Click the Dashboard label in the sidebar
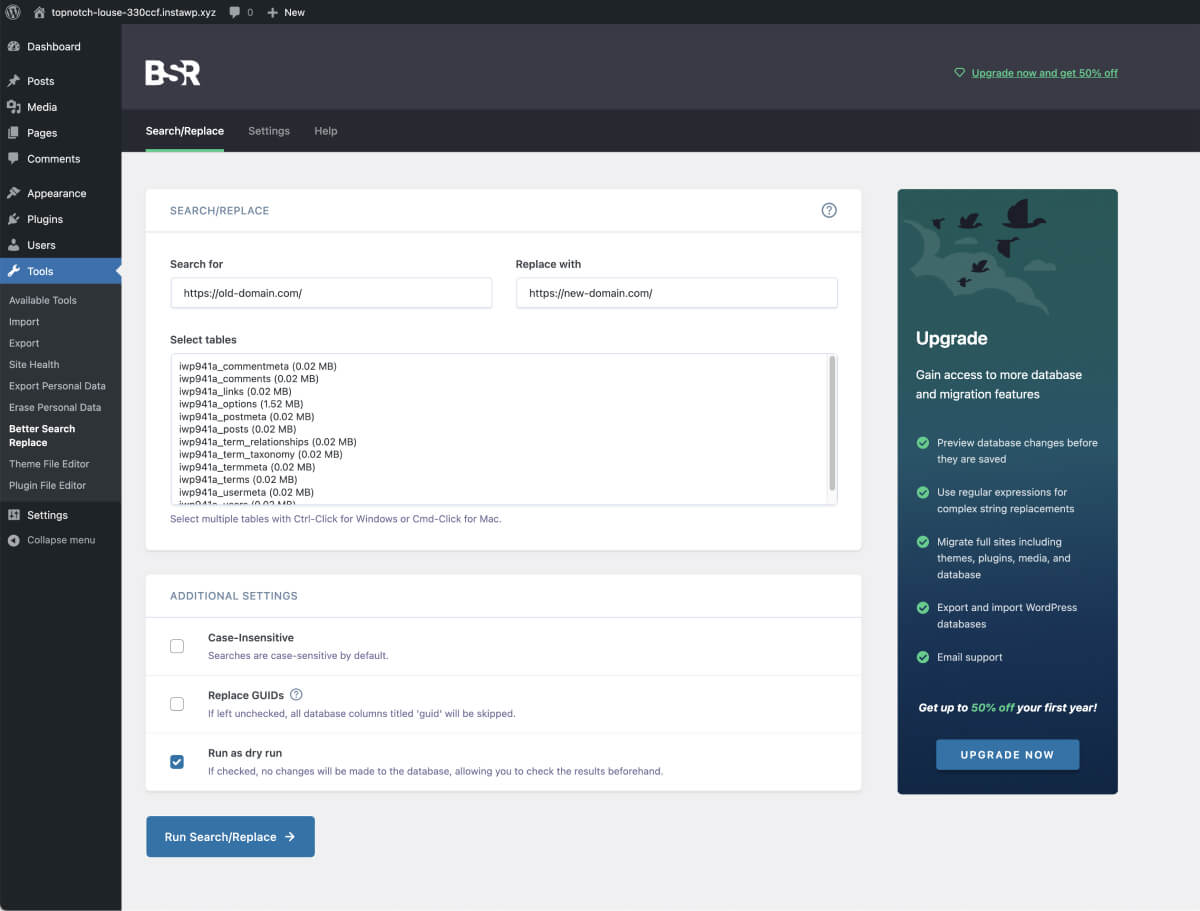Viewport: 1200px width, 911px height. 54,47
